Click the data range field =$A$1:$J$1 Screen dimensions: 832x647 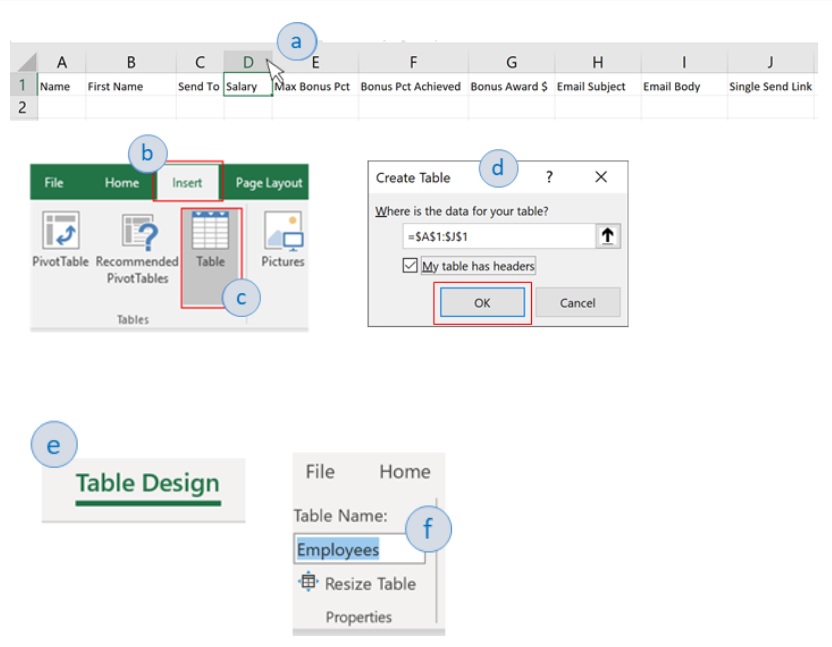(499, 236)
